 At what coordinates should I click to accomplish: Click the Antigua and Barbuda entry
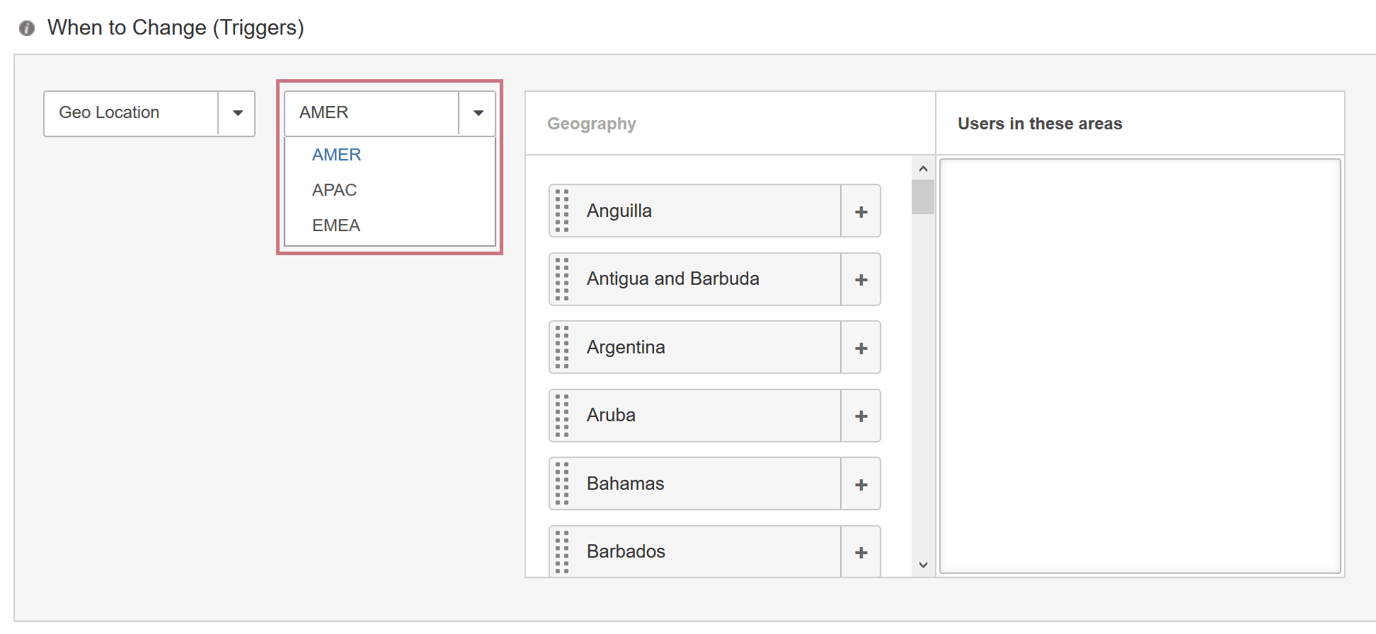coord(700,279)
